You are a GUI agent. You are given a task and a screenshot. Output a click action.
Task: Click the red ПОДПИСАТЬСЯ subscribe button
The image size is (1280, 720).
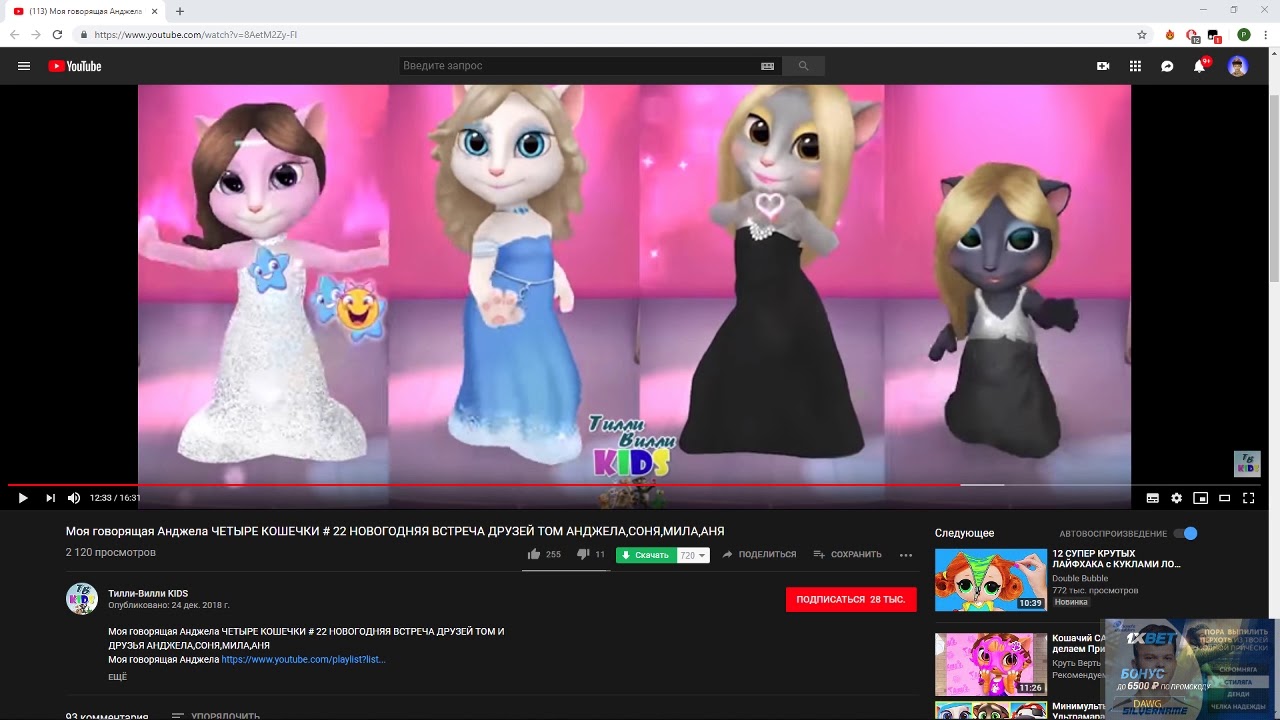[851, 599]
